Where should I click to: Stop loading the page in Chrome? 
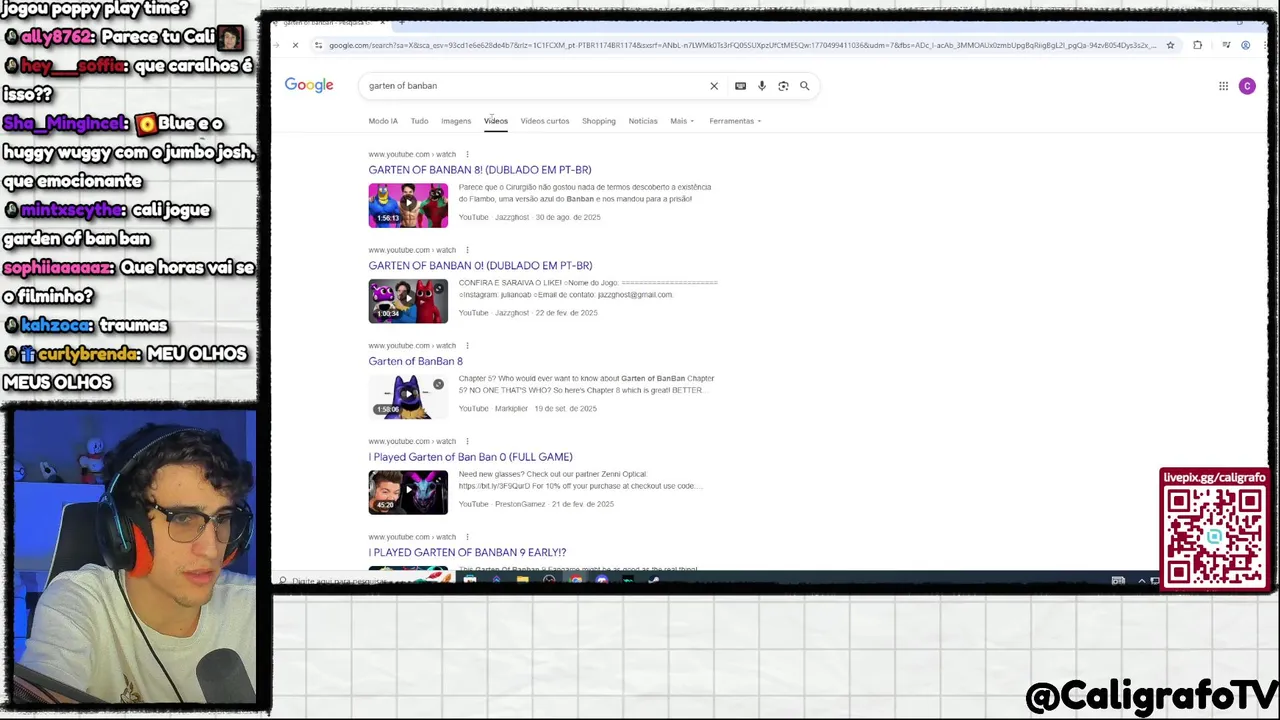[x=295, y=45]
